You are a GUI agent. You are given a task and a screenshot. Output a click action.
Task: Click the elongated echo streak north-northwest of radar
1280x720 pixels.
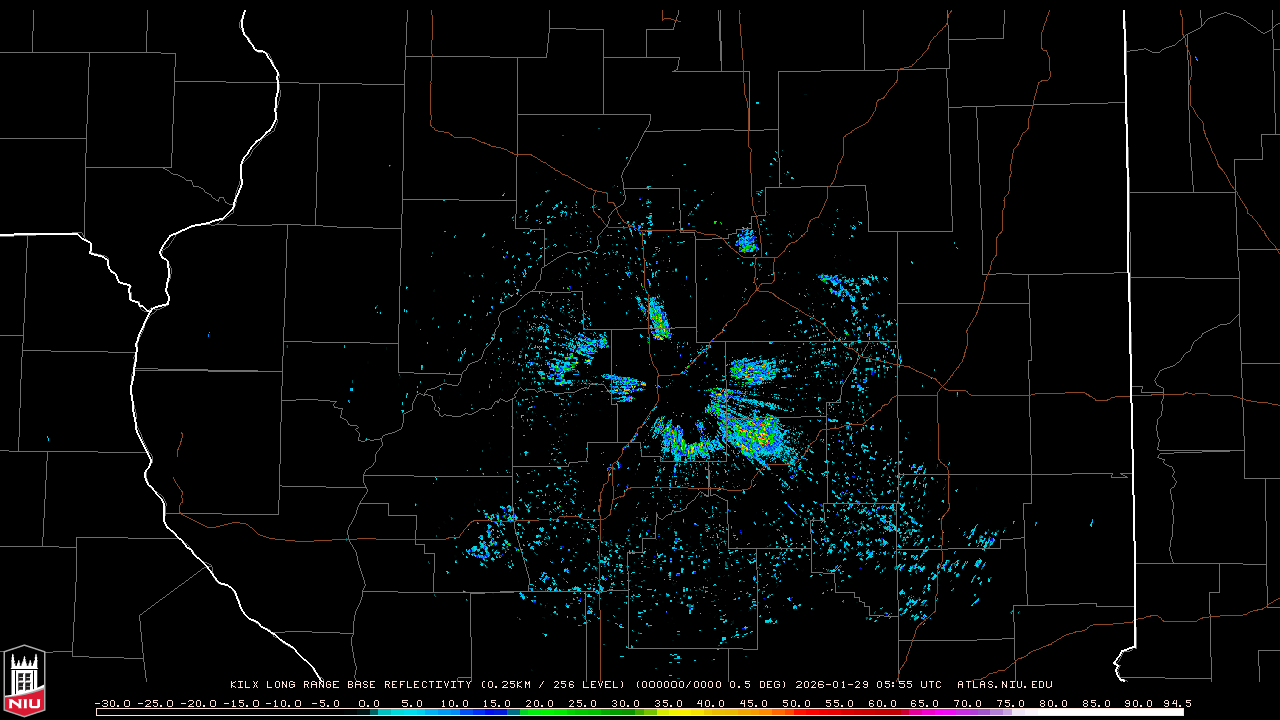(x=657, y=319)
